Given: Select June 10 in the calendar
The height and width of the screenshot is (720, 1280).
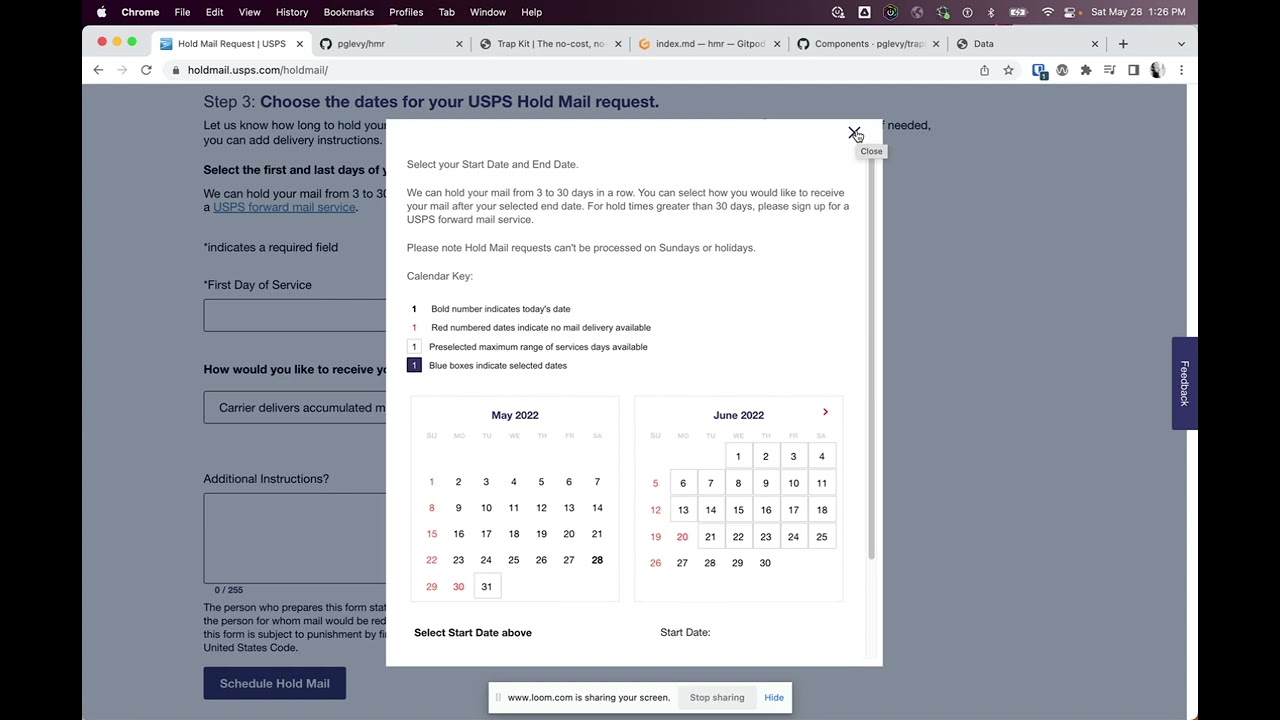Looking at the screenshot, I should 793,483.
